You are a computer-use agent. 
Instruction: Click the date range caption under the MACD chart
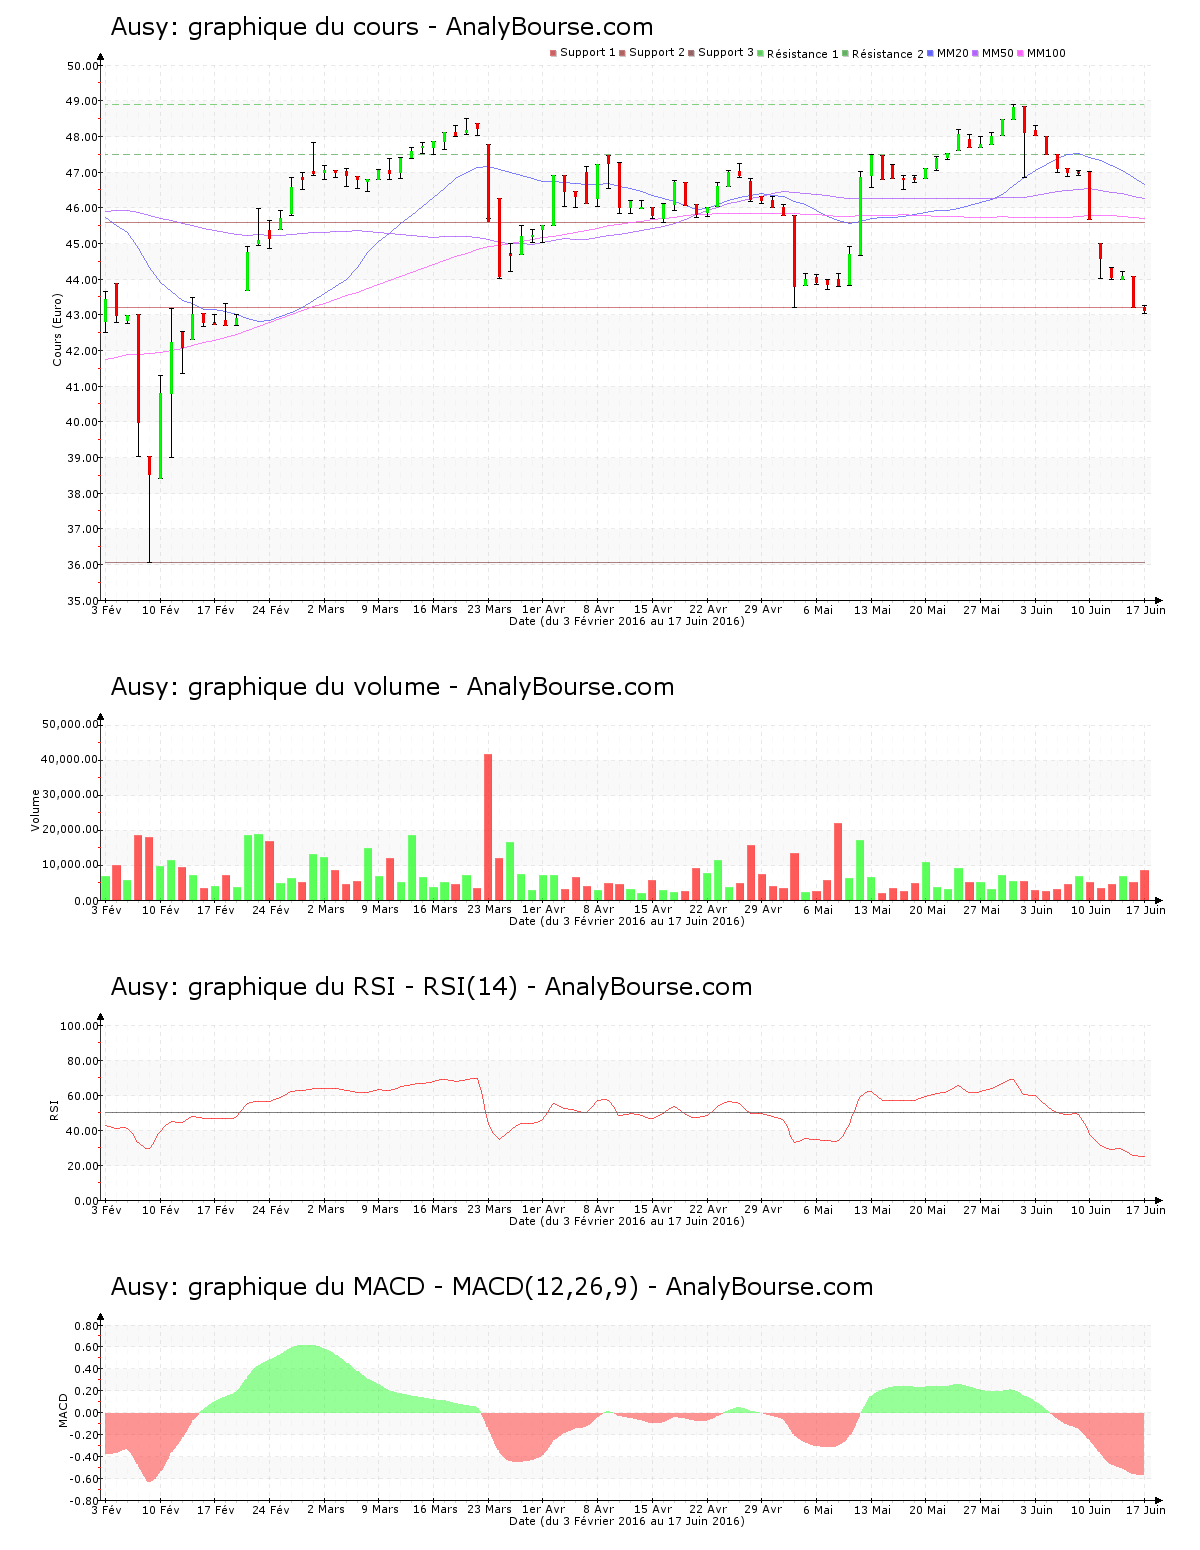point(627,1521)
